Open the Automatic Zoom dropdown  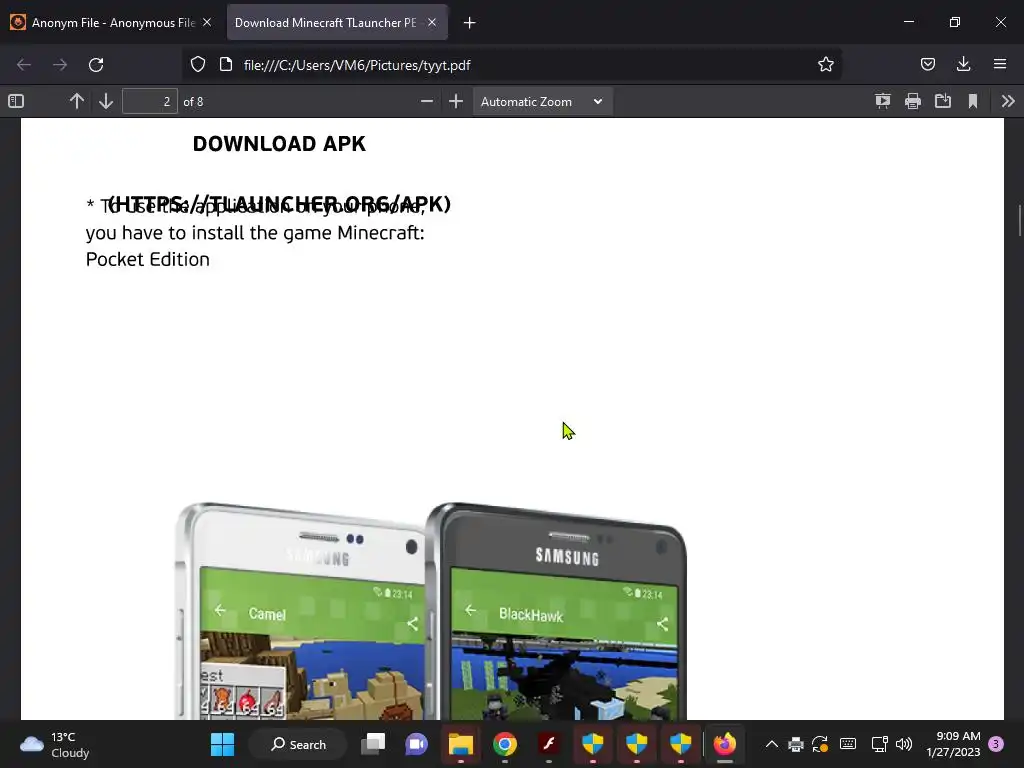[x=542, y=101]
